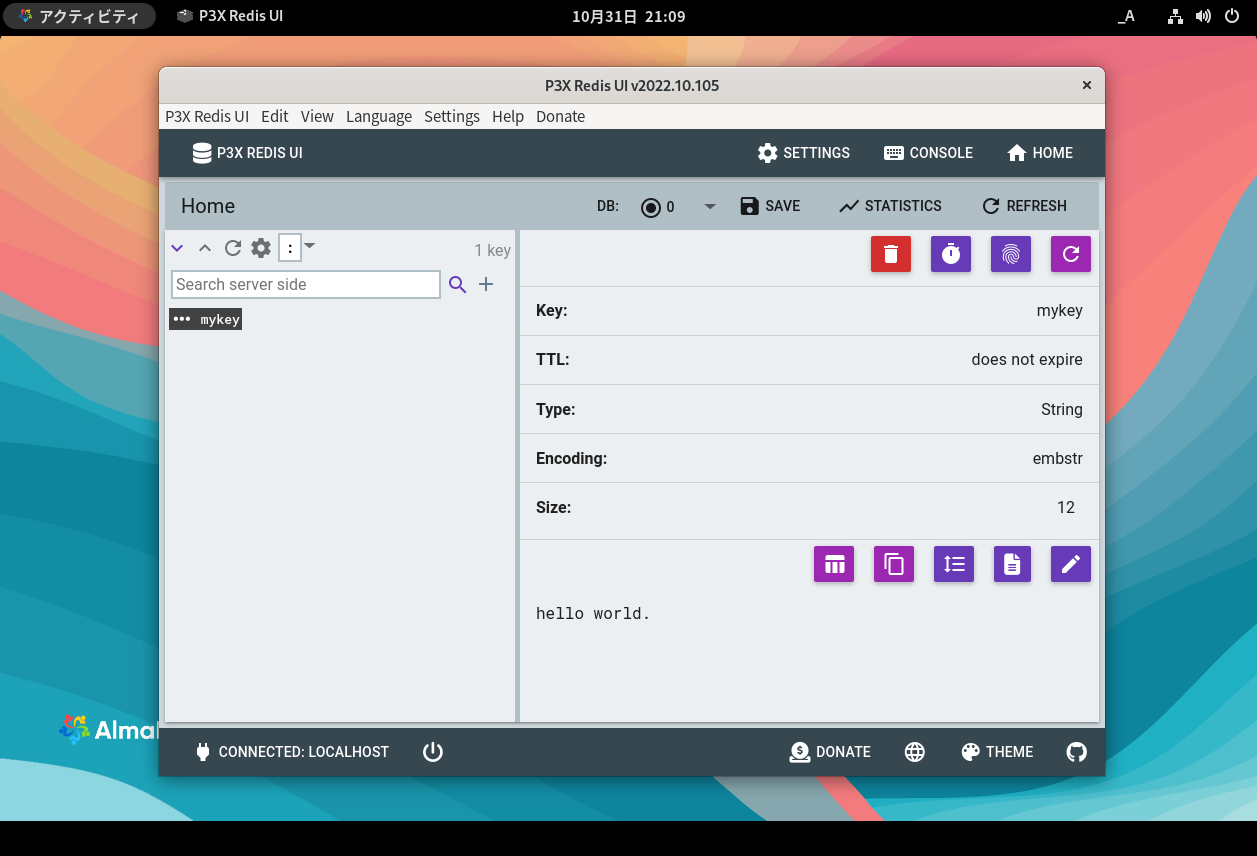Click CONNECTED: LOCALHOST status

pos(292,752)
